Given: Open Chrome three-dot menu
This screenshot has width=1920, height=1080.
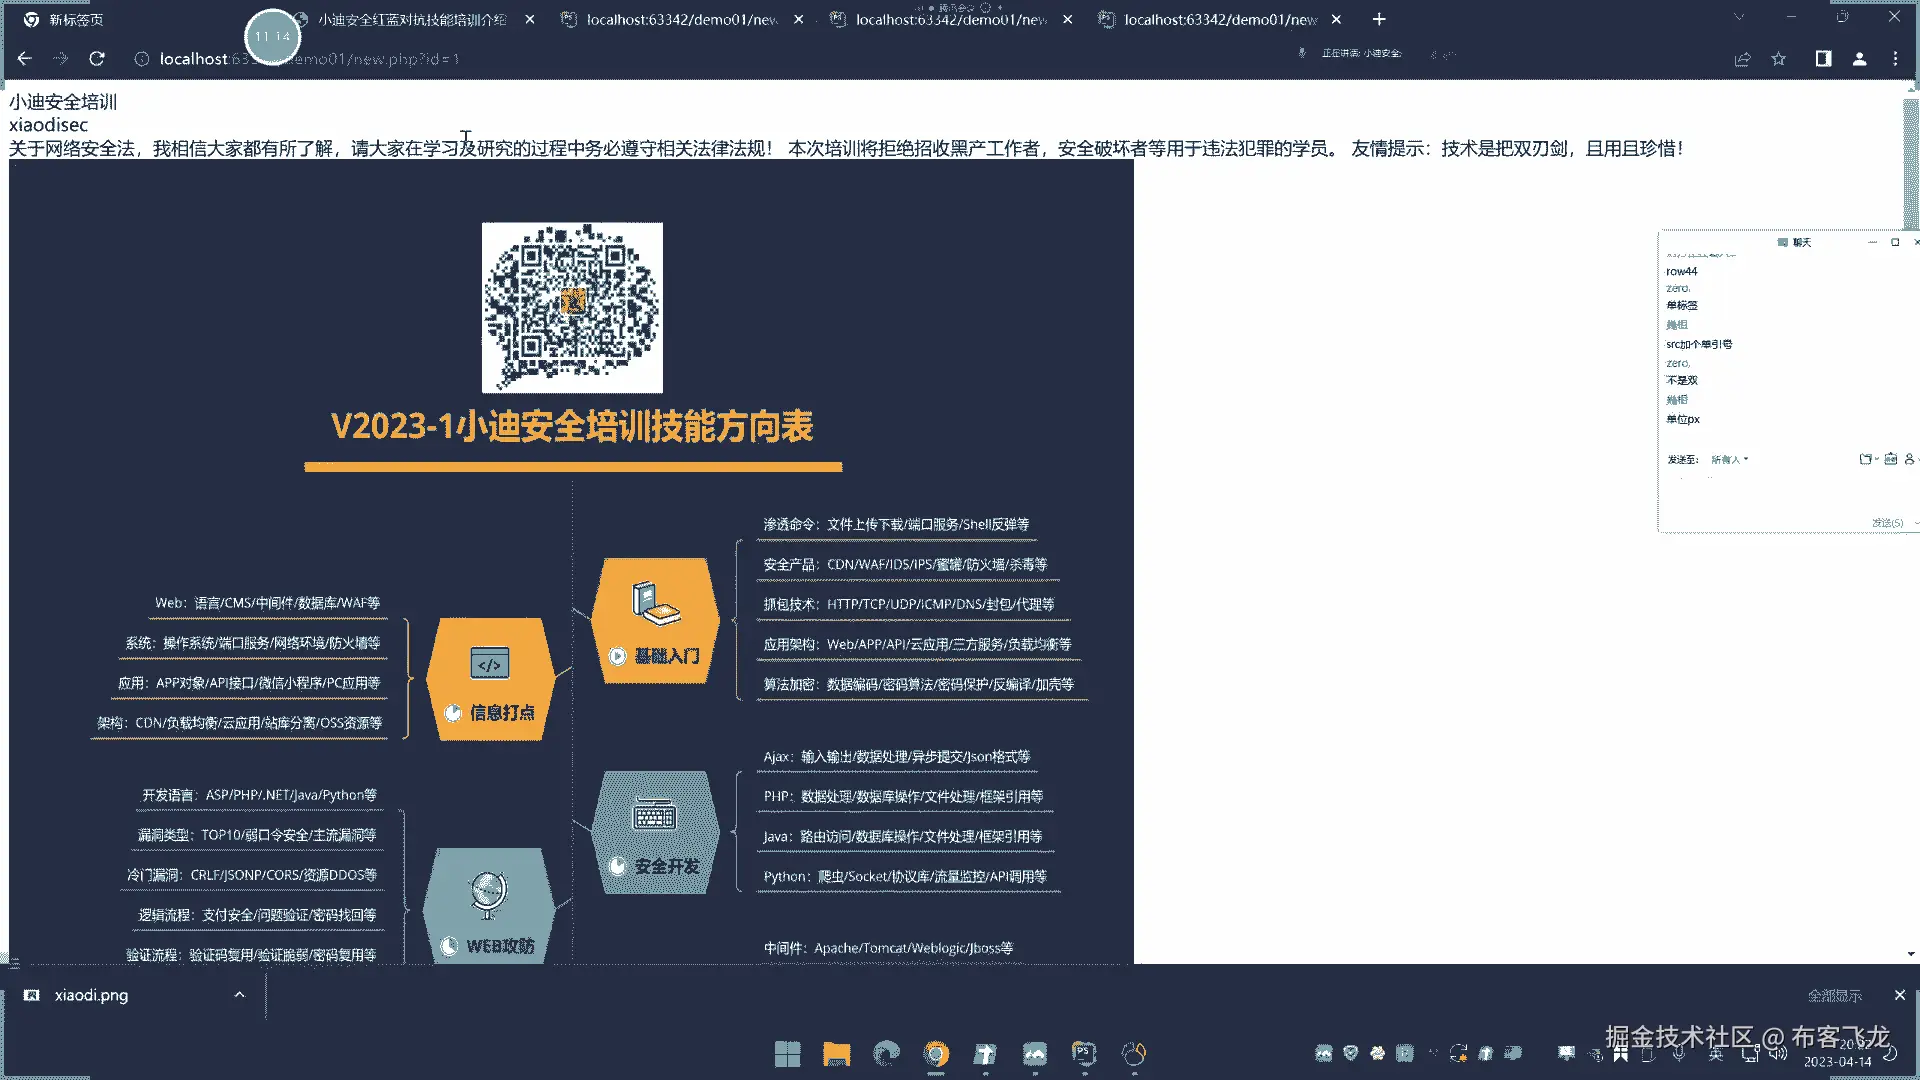Looking at the screenshot, I should (x=1895, y=59).
